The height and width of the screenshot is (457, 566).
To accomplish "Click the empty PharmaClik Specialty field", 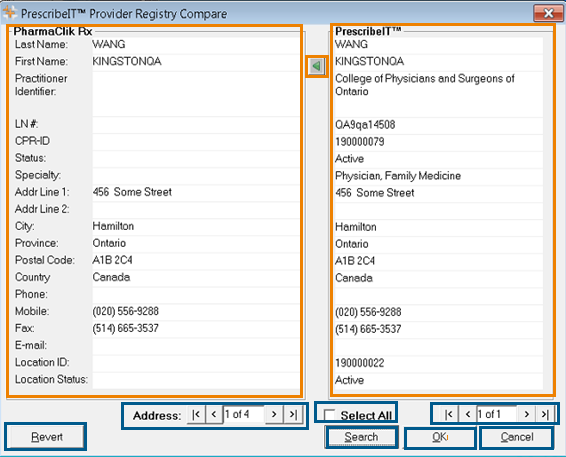I will click(x=196, y=175).
